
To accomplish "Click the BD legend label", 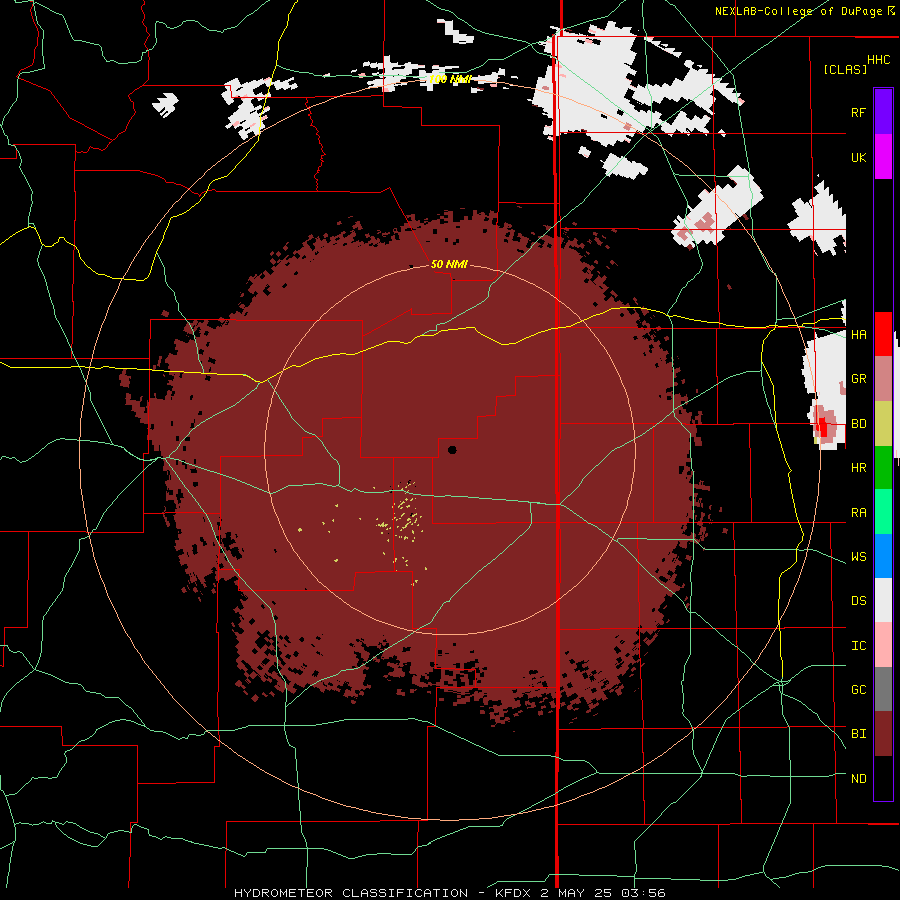I will (x=858, y=424).
